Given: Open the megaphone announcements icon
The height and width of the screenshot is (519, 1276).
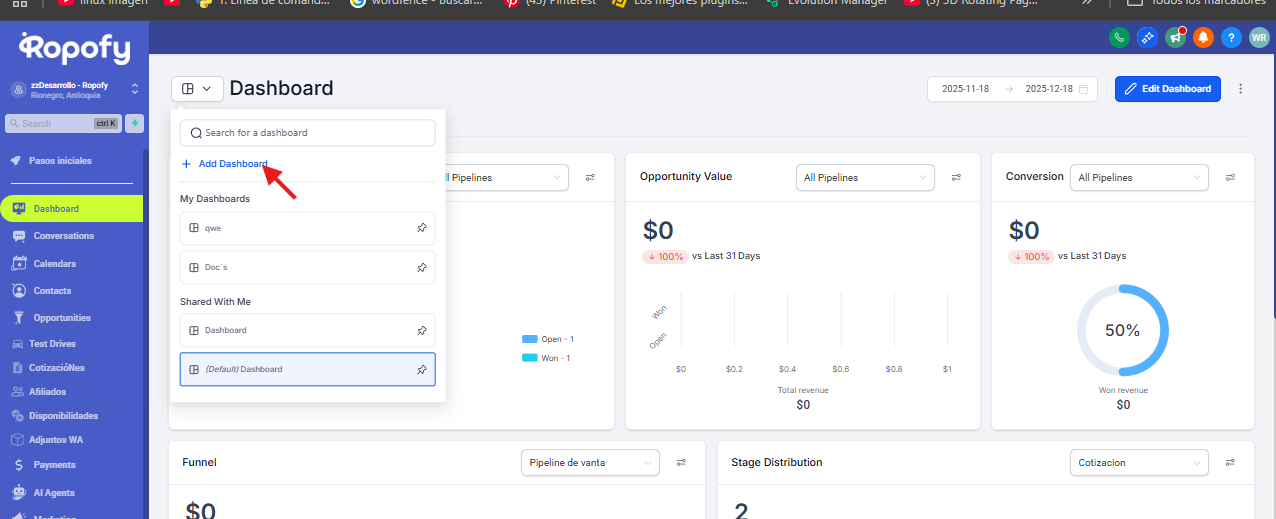Looking at the screenshot, I should 1175,37.
